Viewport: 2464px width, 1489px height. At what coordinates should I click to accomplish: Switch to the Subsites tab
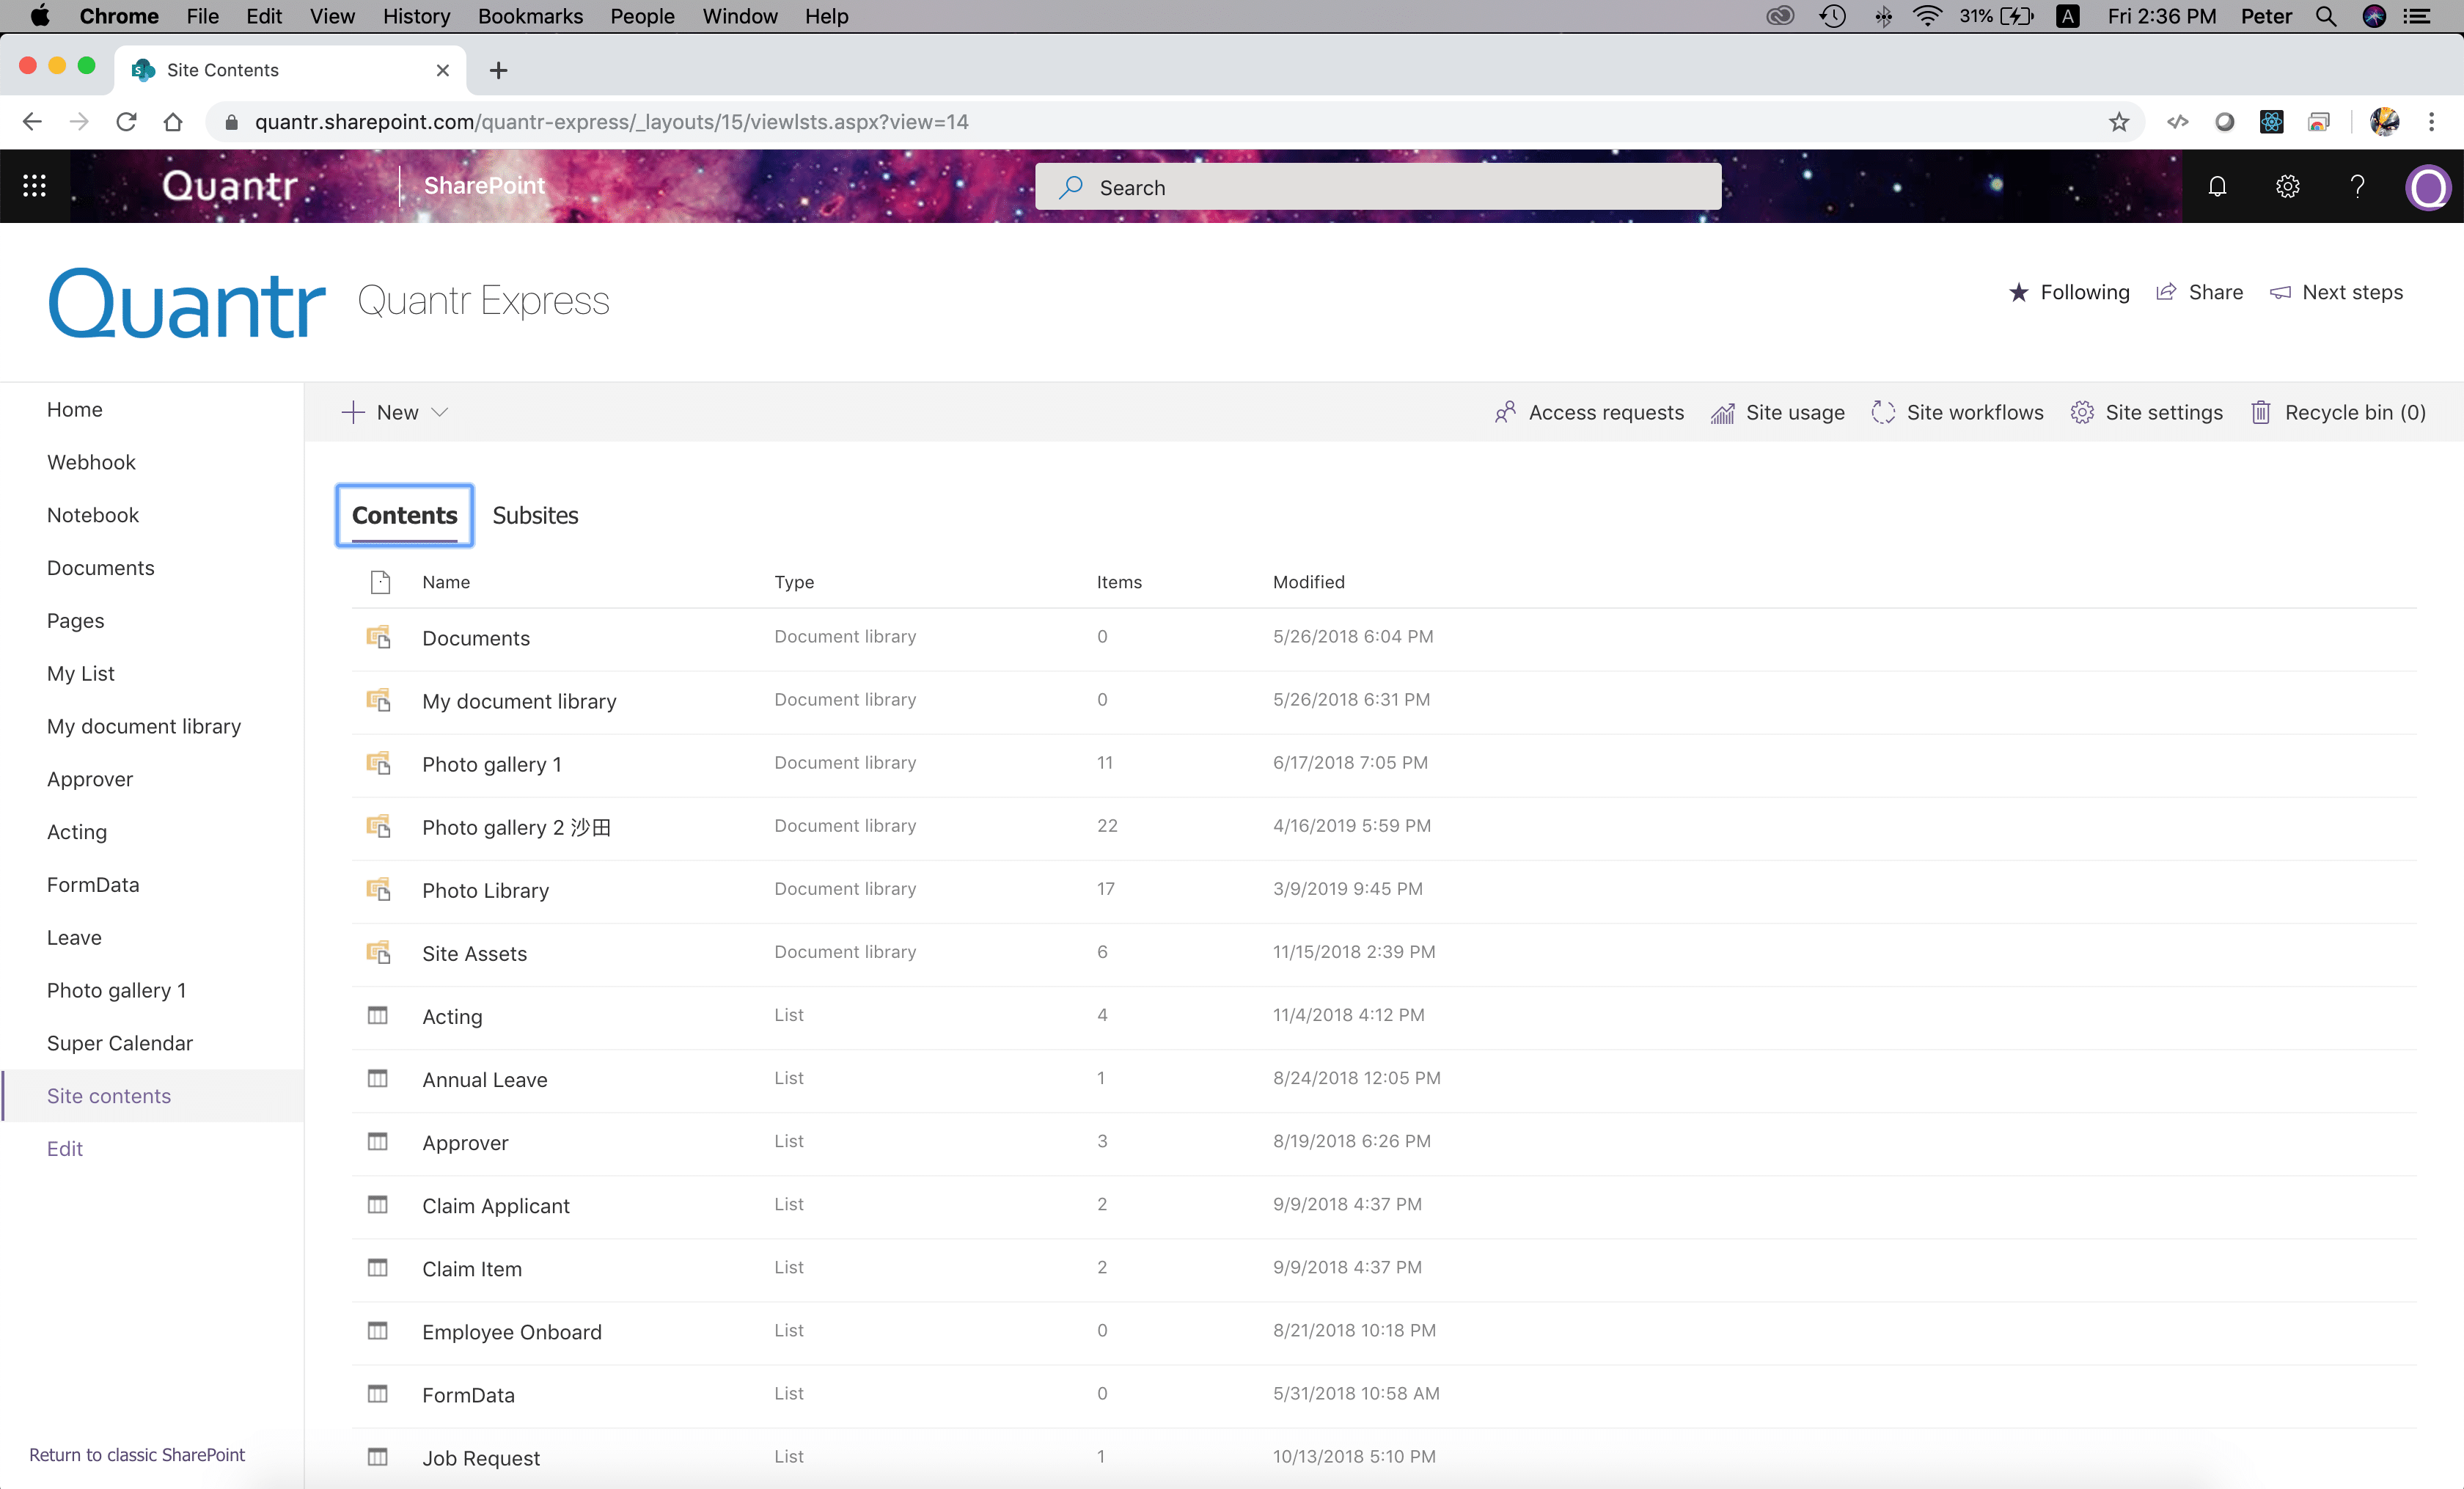[x=535, y=515]
